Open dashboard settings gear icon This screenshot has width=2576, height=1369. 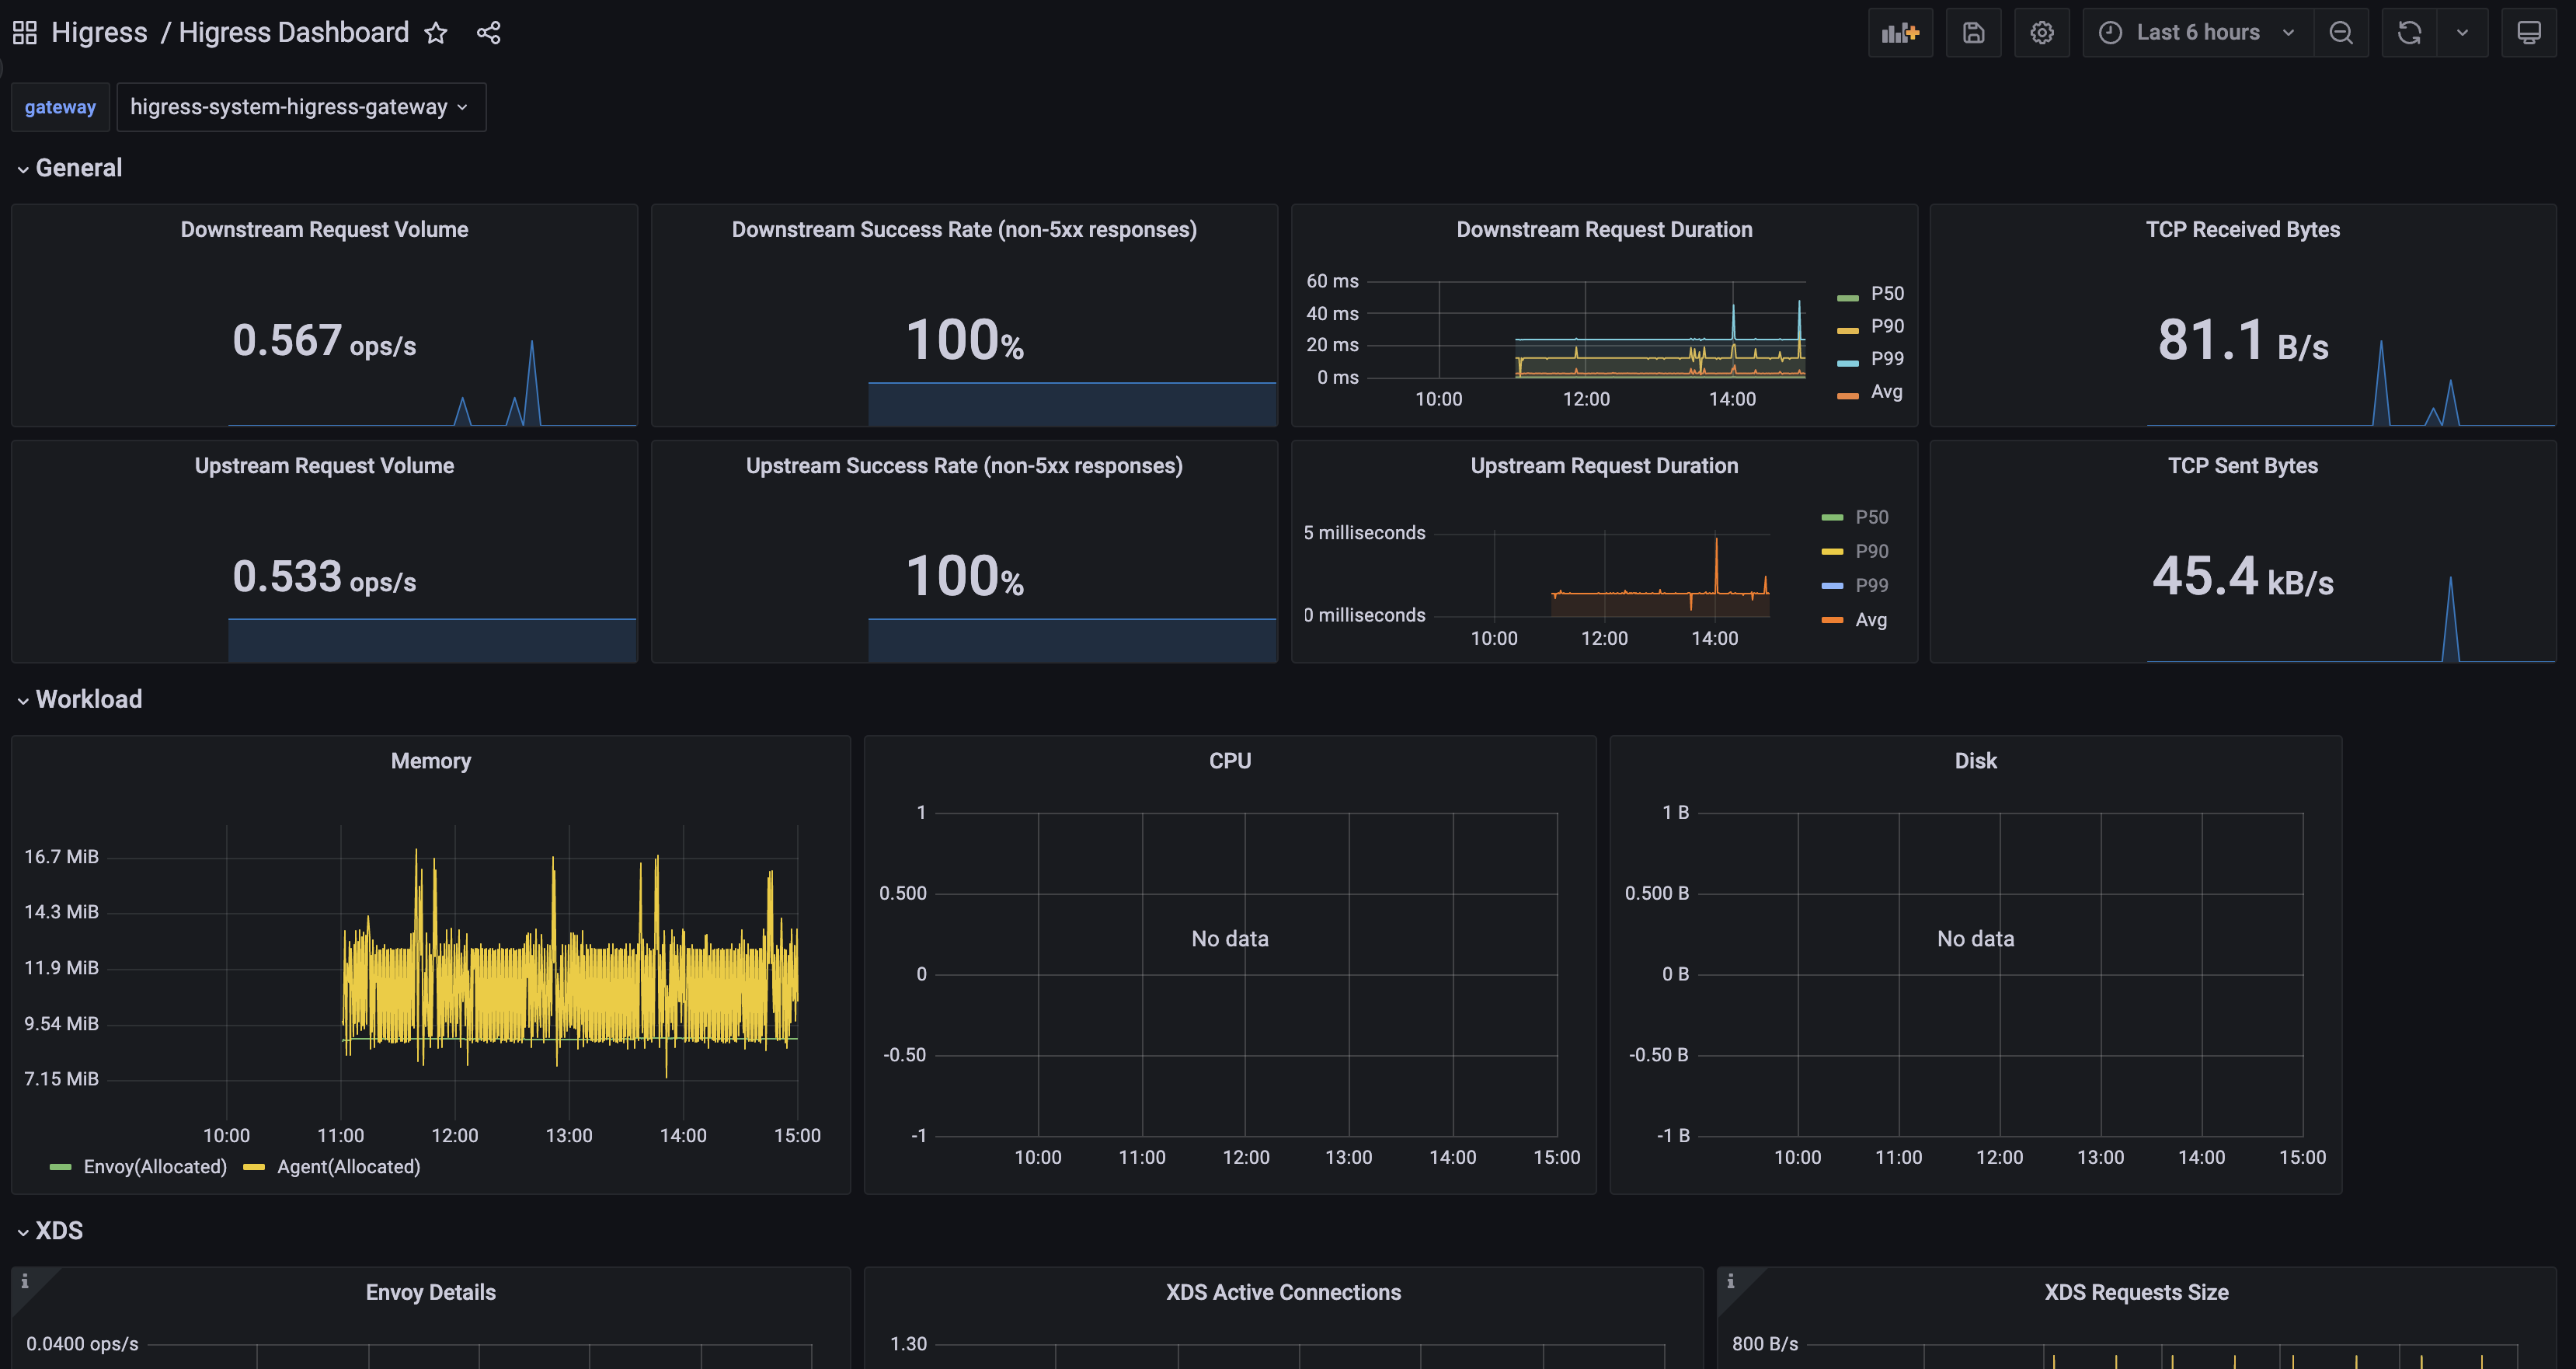point(2041,33)
